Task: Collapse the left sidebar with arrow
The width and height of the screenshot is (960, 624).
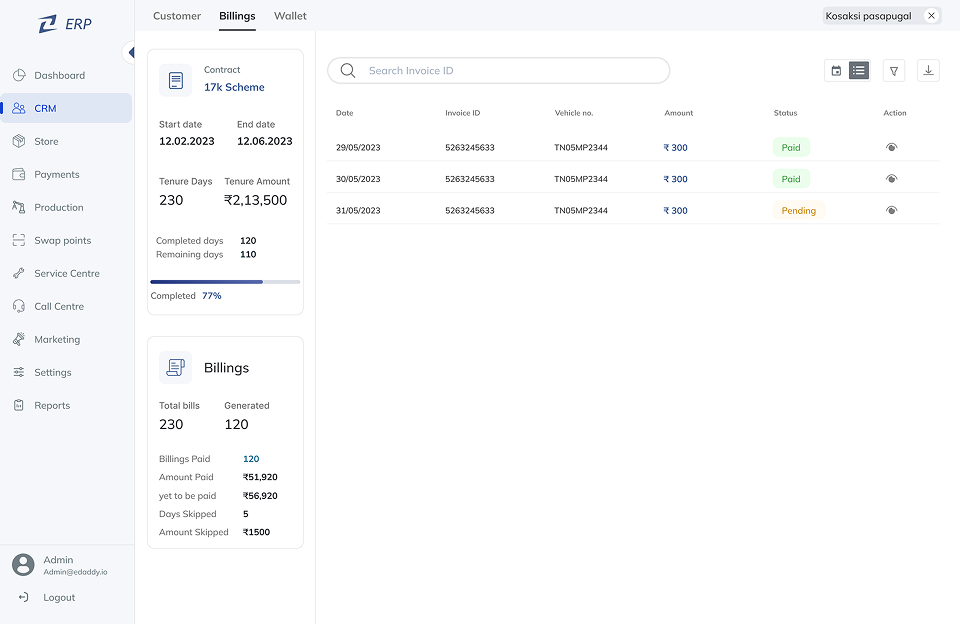Action: tap(129, 52)
